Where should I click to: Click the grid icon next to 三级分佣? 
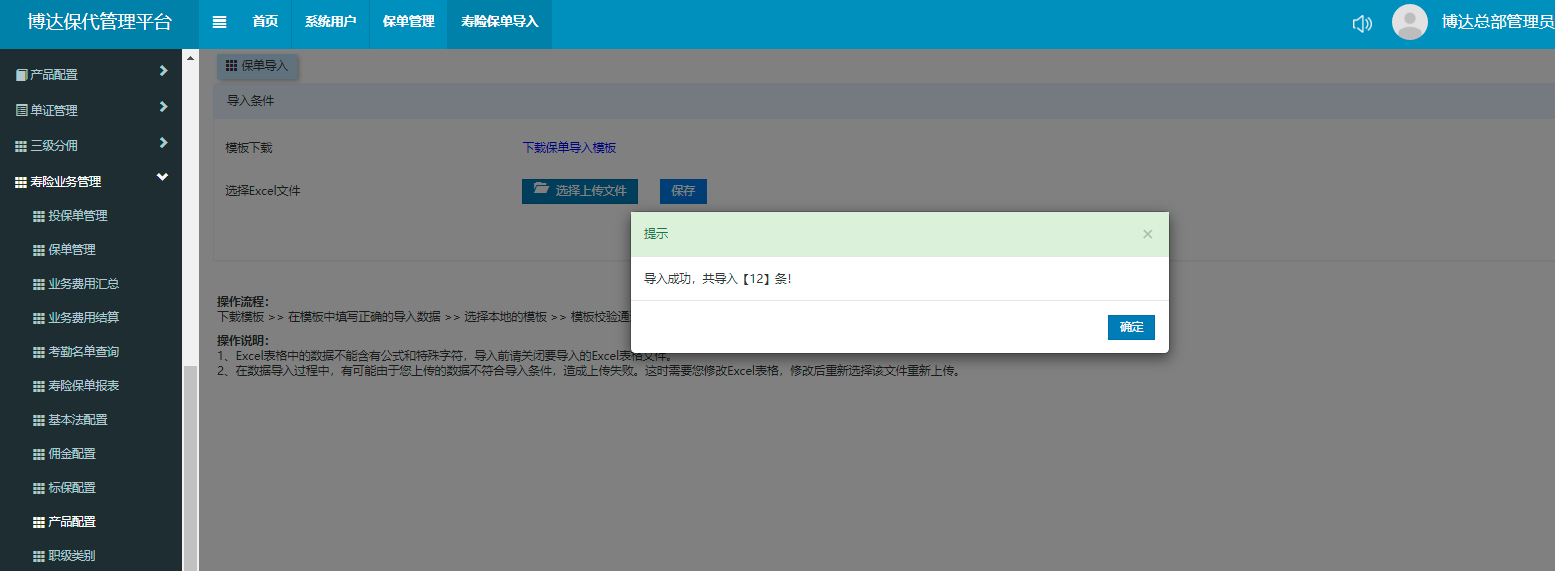pyautogui.click(x=21, y=146)
